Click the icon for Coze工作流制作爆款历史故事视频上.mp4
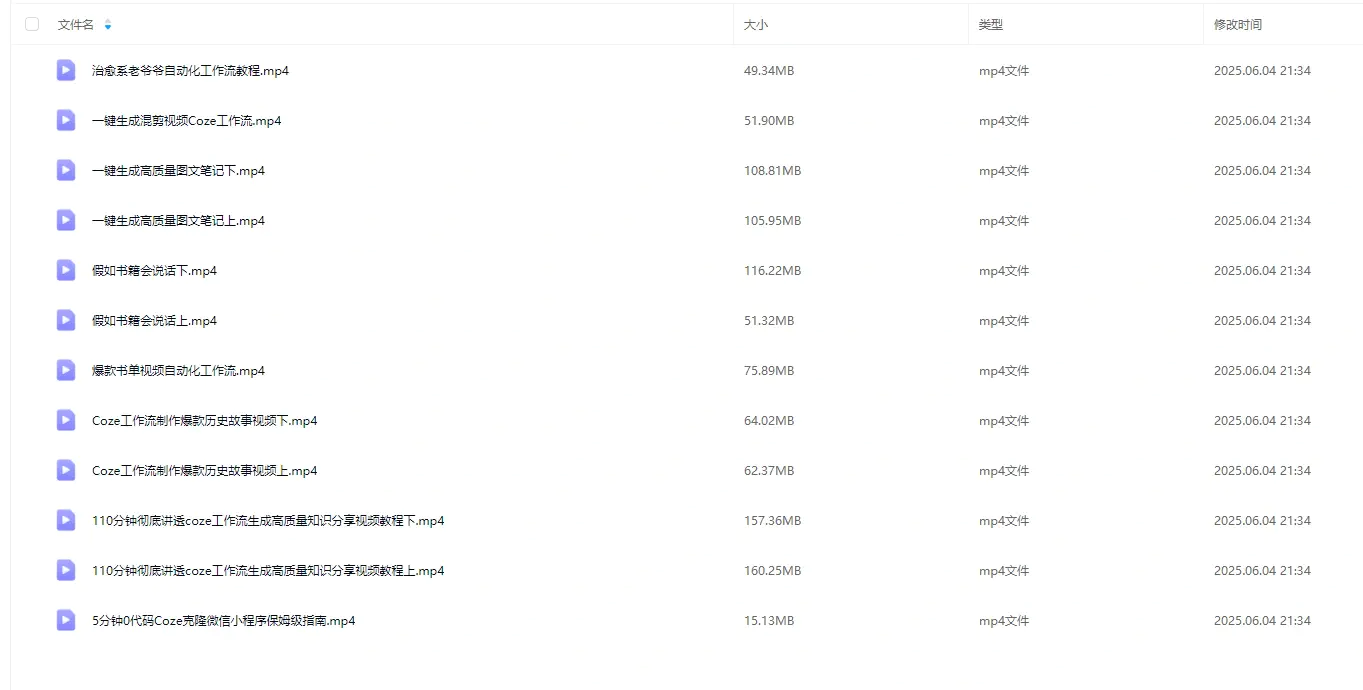The height and width of the screenshot is (690, 1363). coord(66,471)
